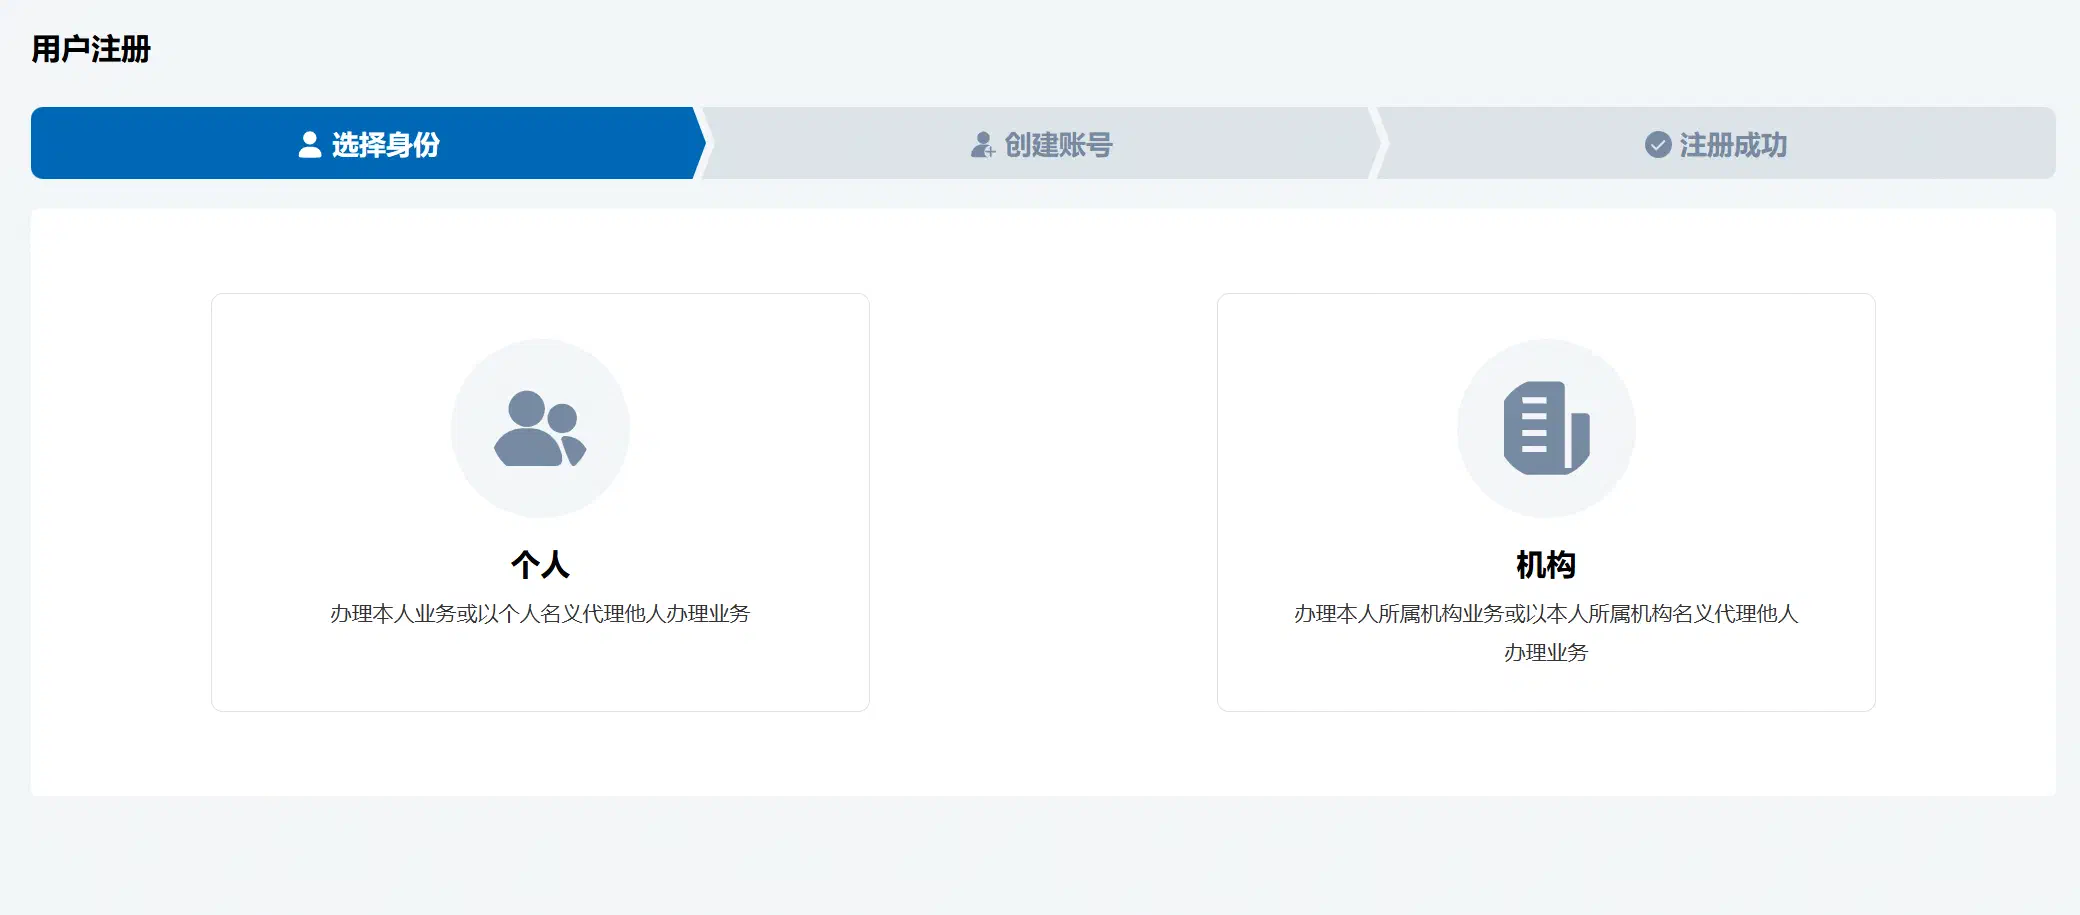The height and width of the screenshot is (915, 2080).
Task: Go to the 创建账号 step
Action: pos(1041,143)
